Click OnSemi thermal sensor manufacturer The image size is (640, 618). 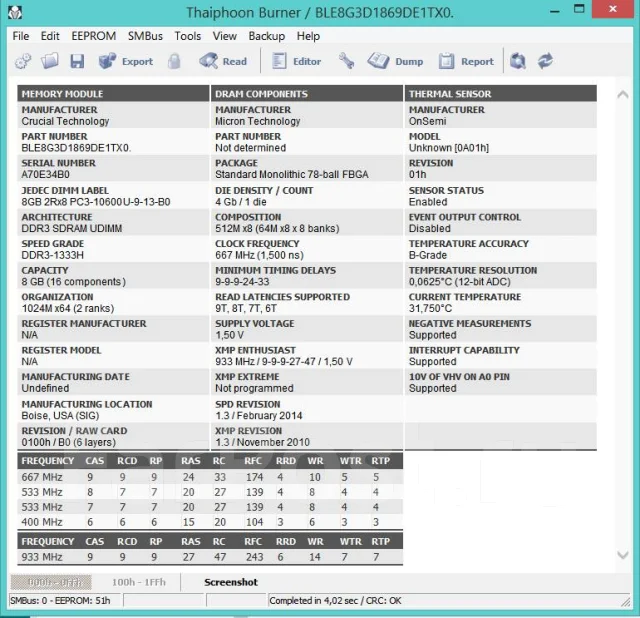pyautogui.click(x=427, y=121)
